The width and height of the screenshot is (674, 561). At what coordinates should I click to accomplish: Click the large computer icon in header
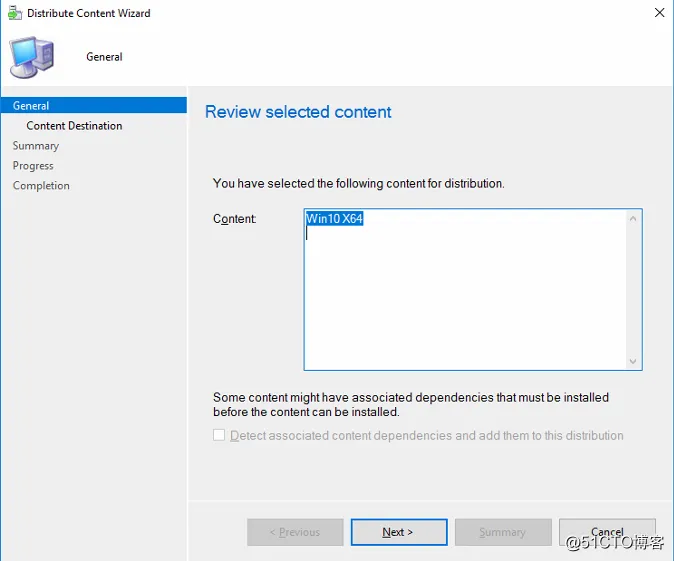tap(32, 56)
